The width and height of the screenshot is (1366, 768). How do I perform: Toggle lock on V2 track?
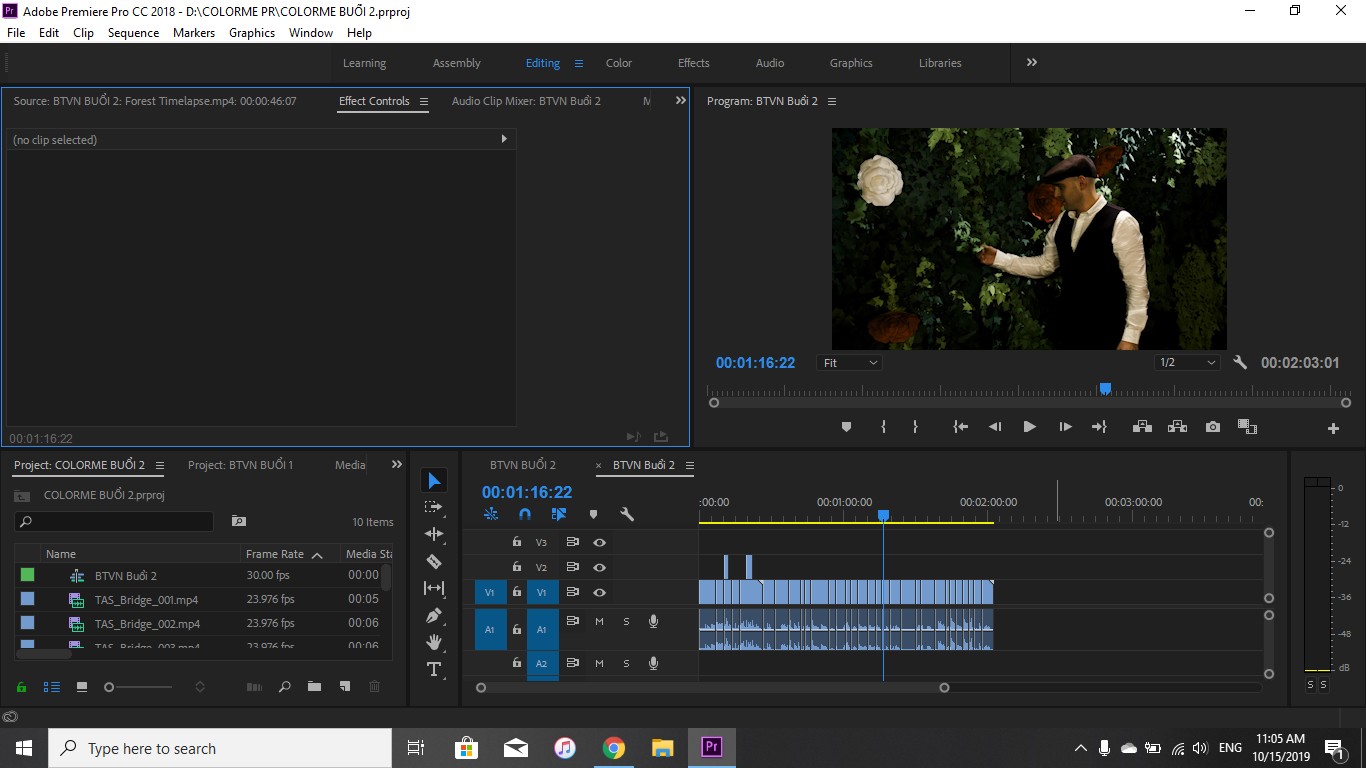[516, 567]
